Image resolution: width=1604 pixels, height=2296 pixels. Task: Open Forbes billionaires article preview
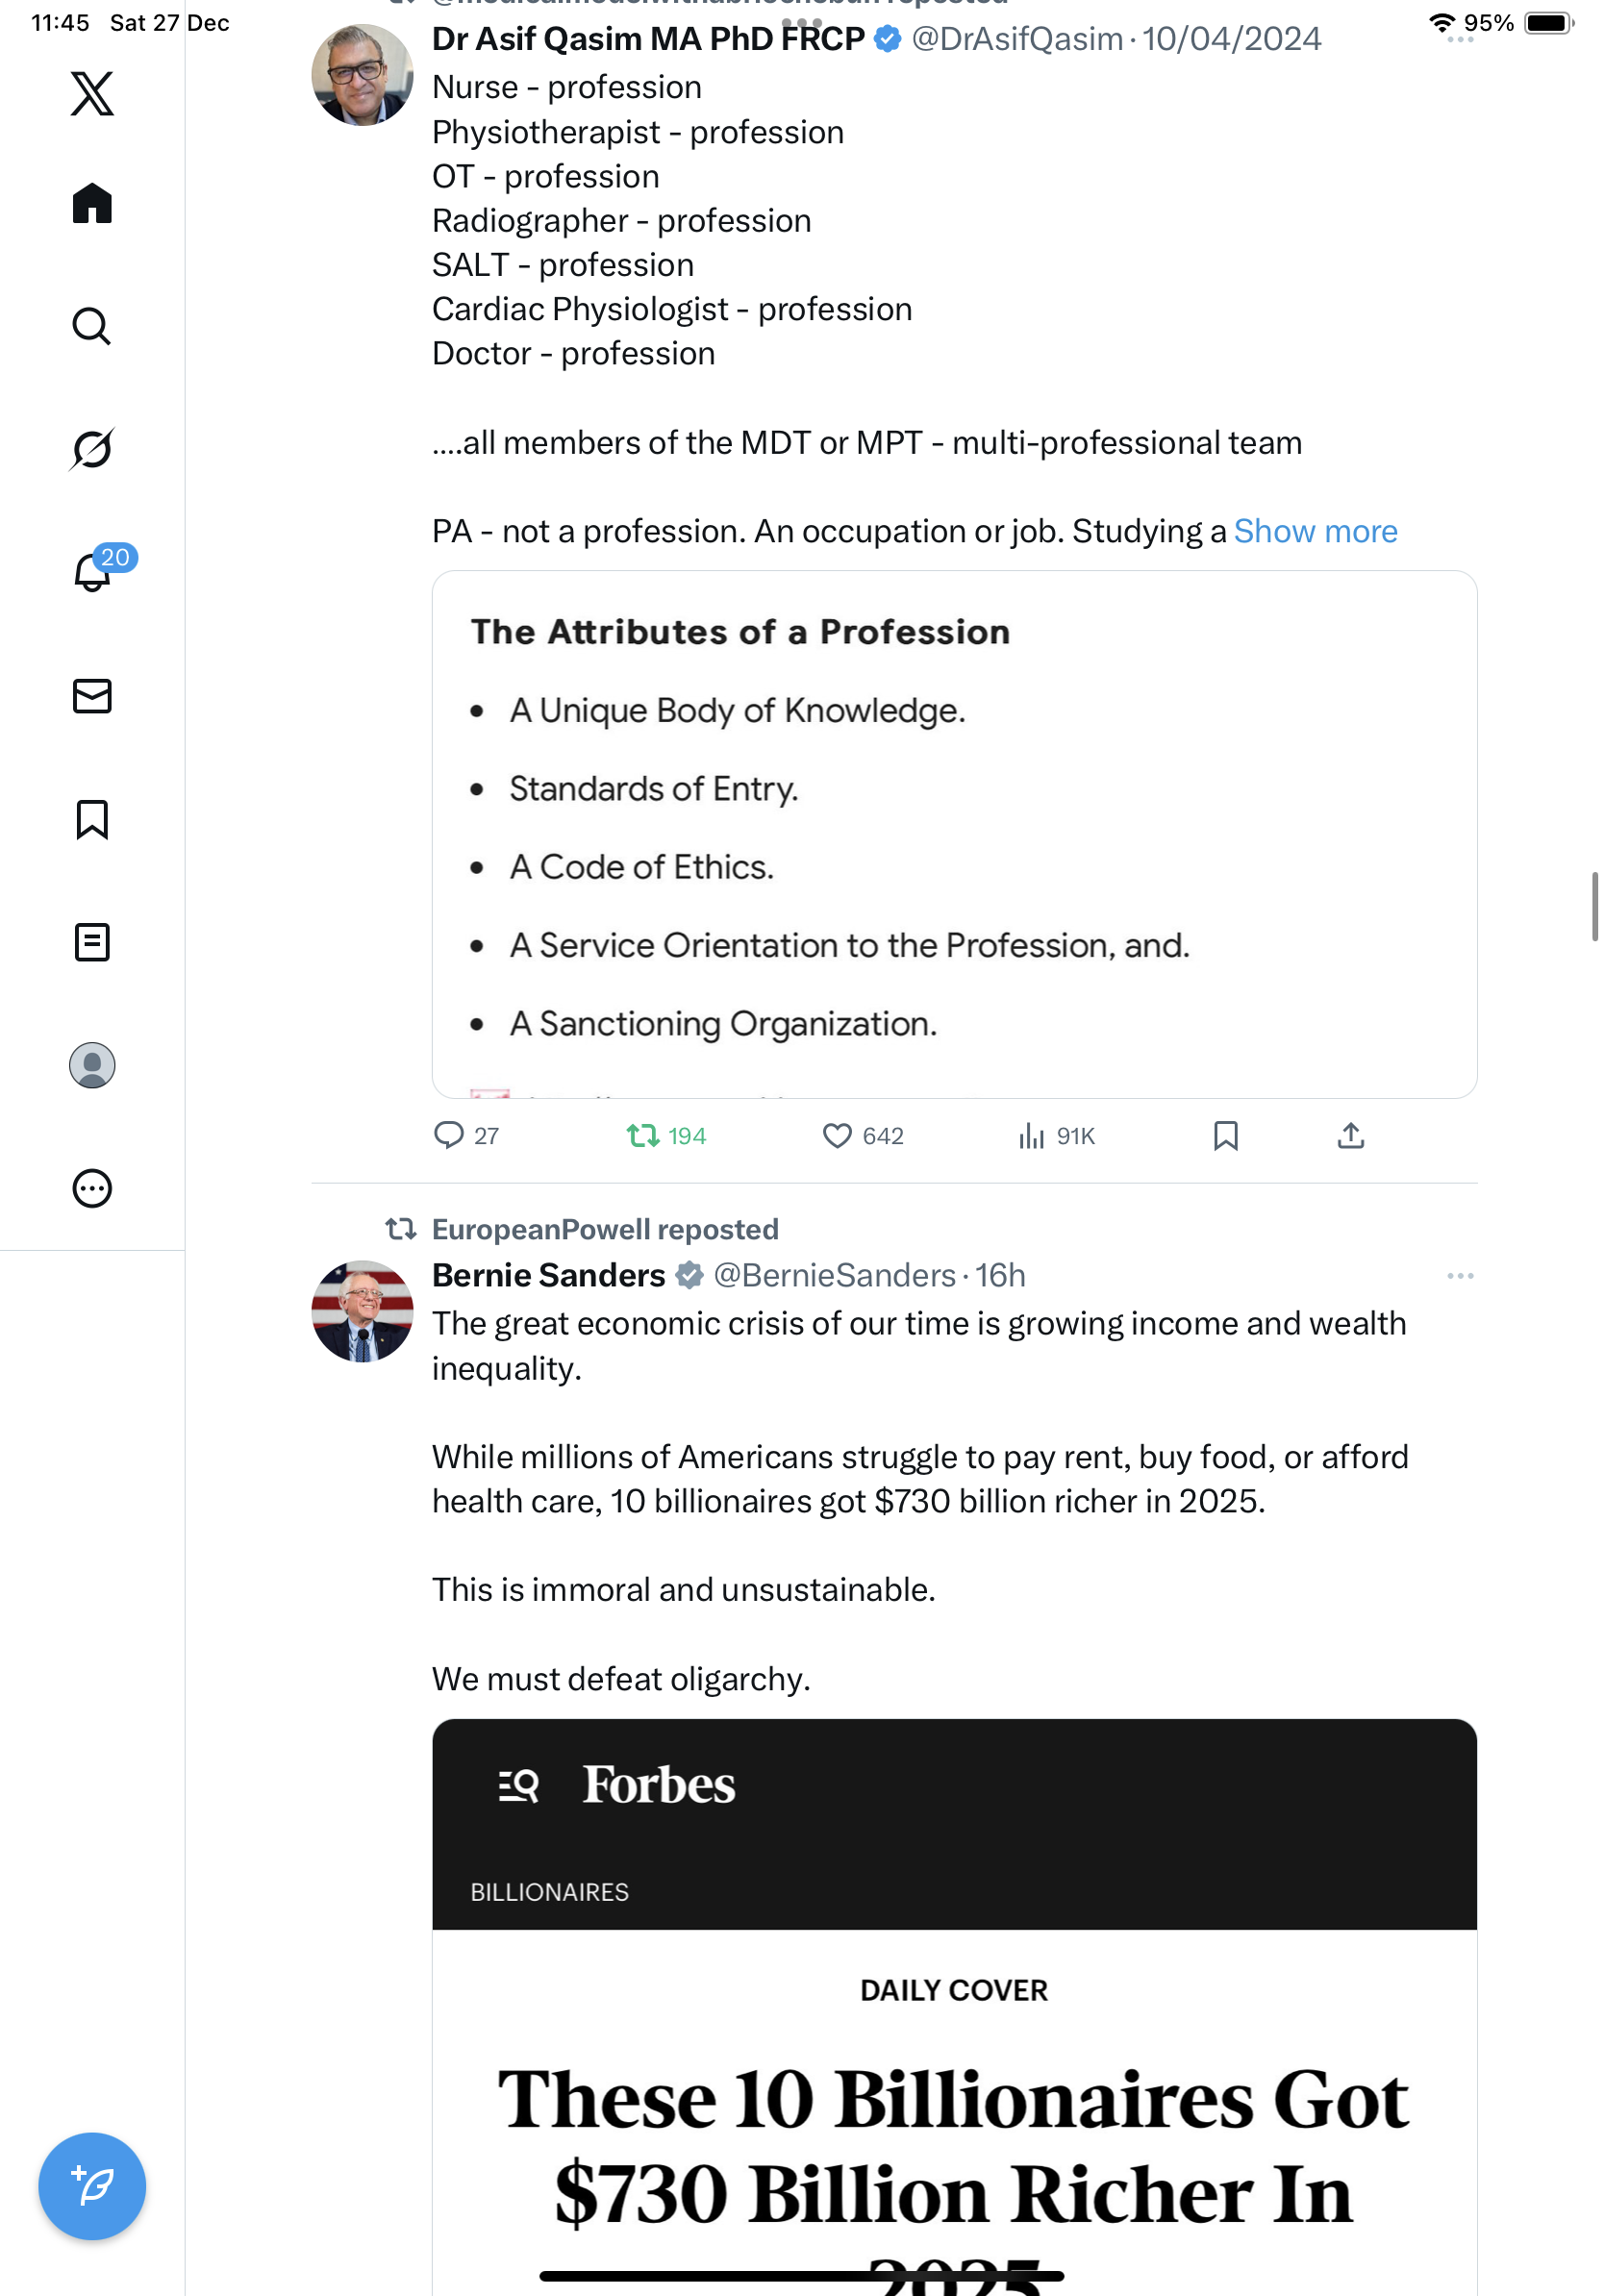954,2000
